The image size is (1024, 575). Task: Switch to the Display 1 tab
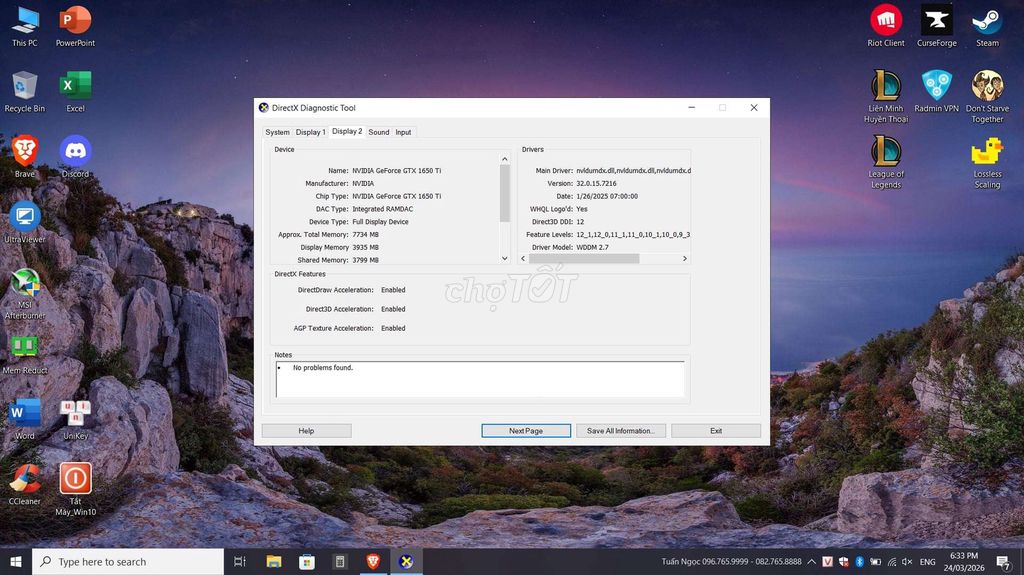tap(310, 132)
